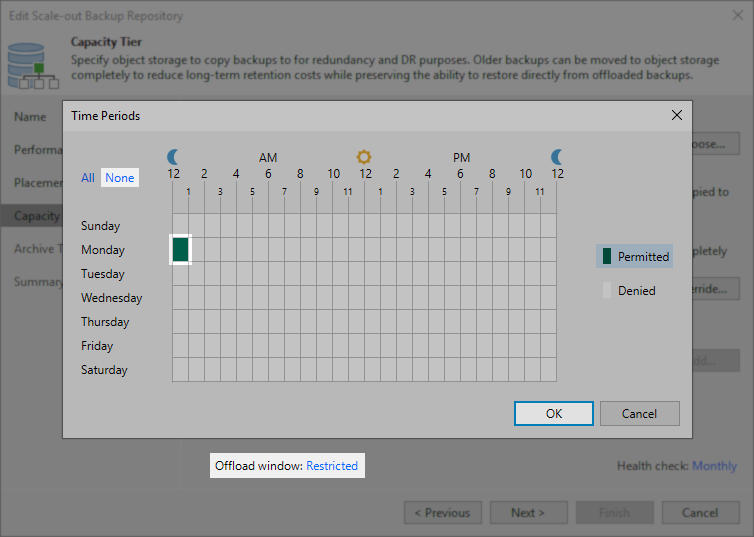The image size is (754, 537).
Task: Click the green Permitted color swatch
Action: click(x=607, y=256)
